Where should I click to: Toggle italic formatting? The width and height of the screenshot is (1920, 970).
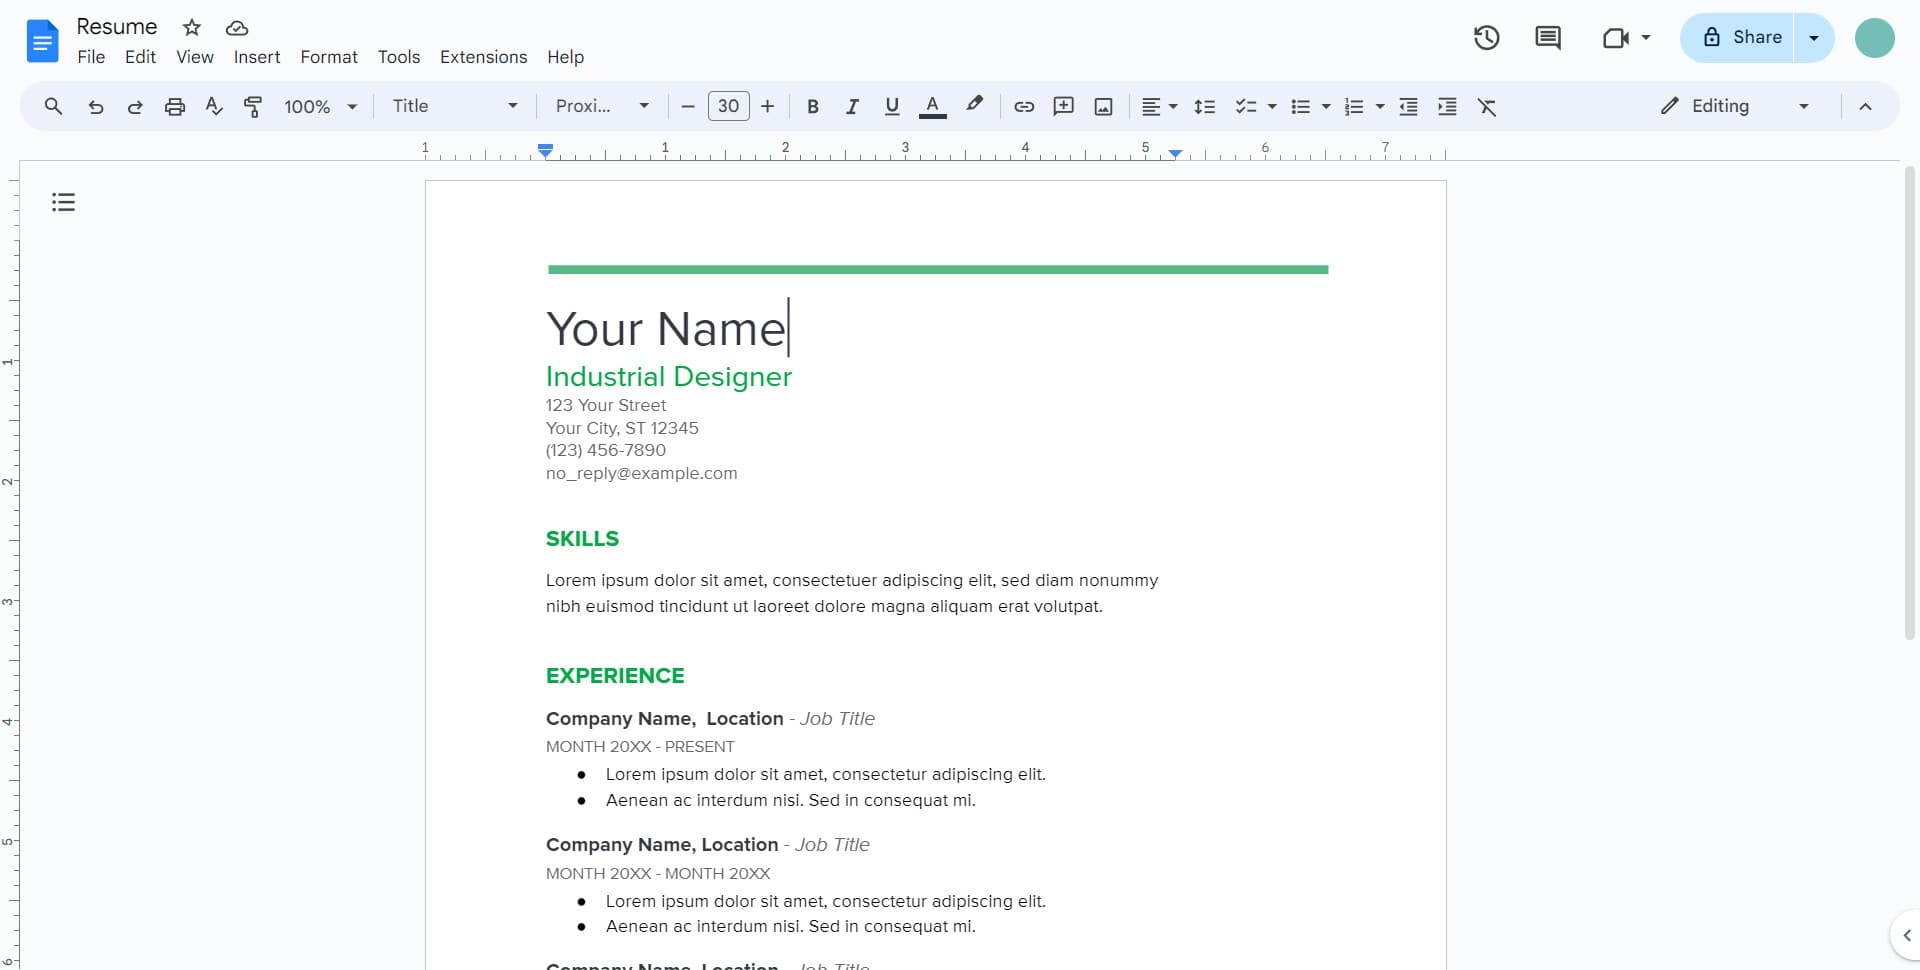click(852, 106)
